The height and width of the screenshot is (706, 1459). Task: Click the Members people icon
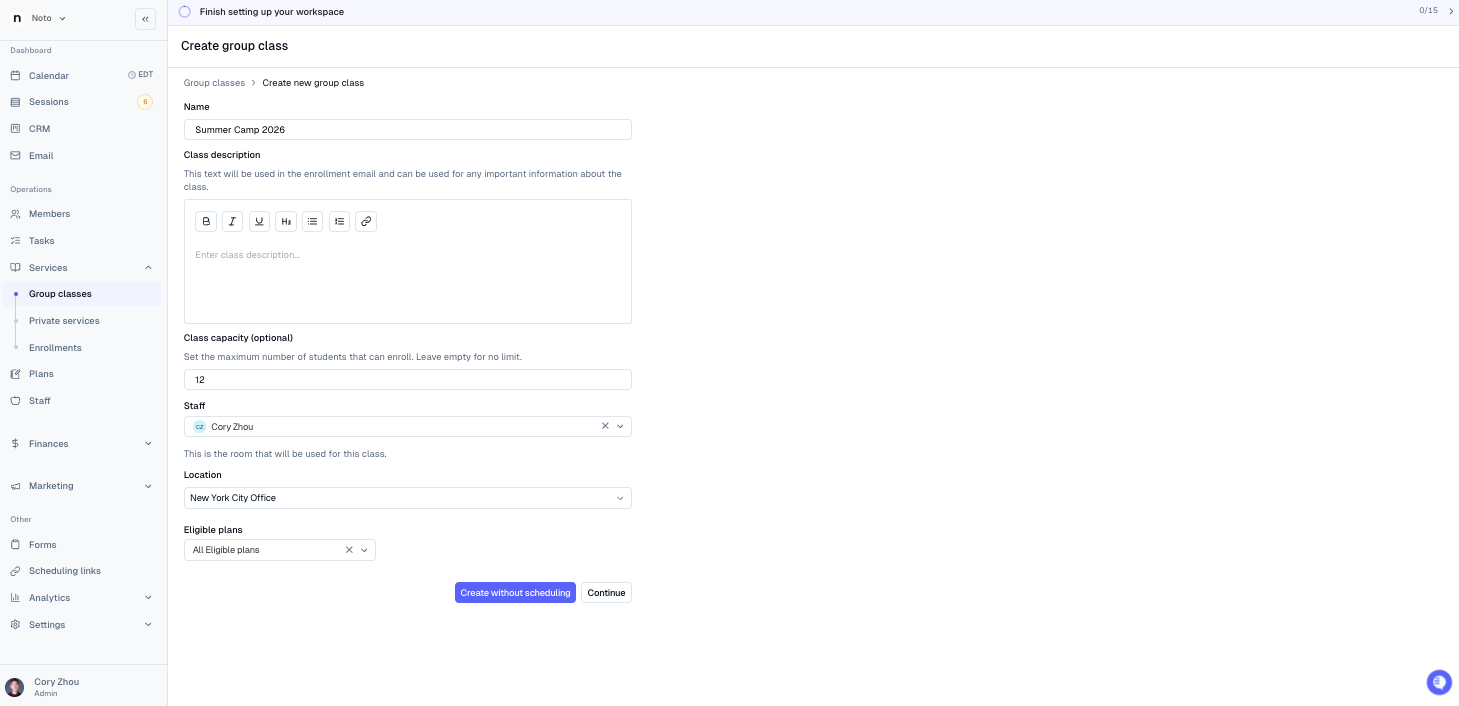15,214
